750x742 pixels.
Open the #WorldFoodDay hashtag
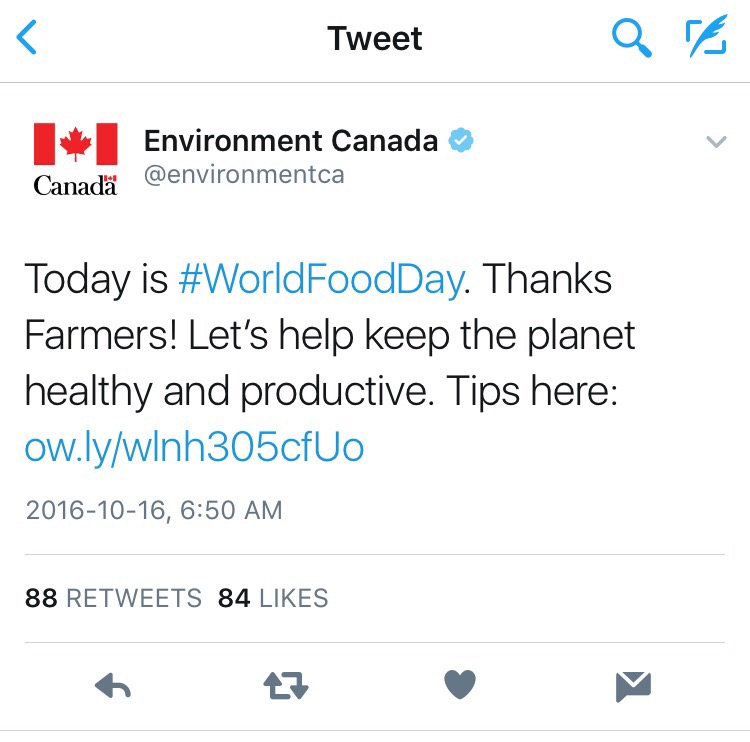320,281
